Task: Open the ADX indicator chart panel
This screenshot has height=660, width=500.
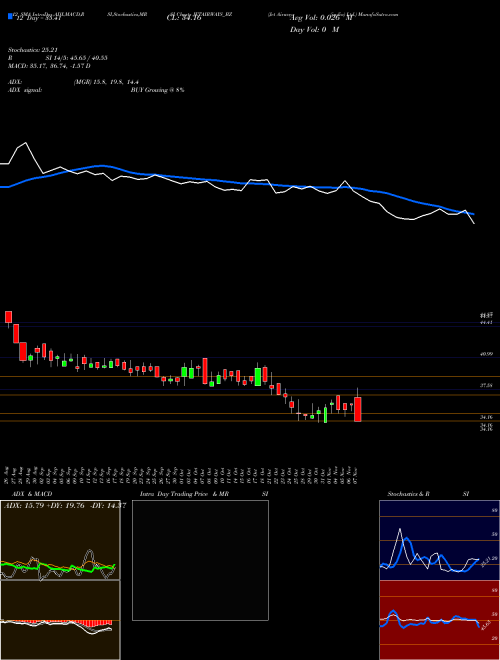Action: [60, 540]
